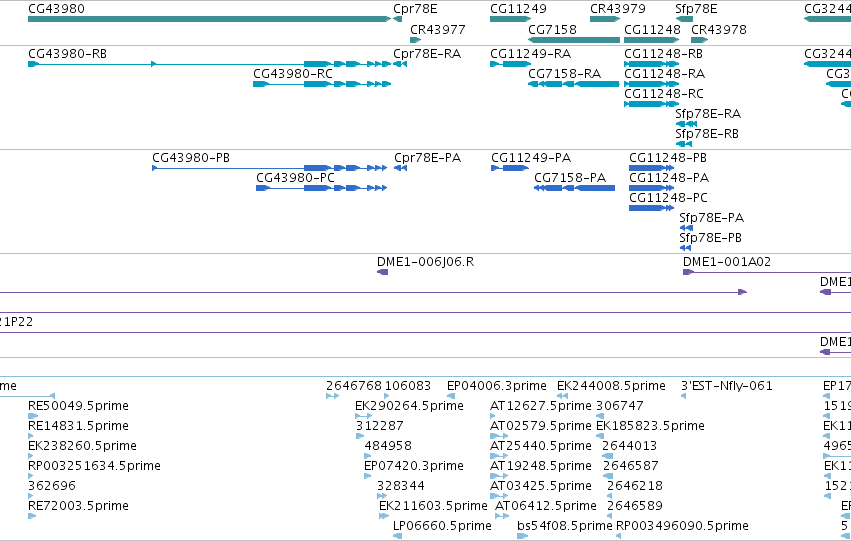Select the 484958 feature label
Viewport: 851px width, 541px height.
(x=388, y=446)
